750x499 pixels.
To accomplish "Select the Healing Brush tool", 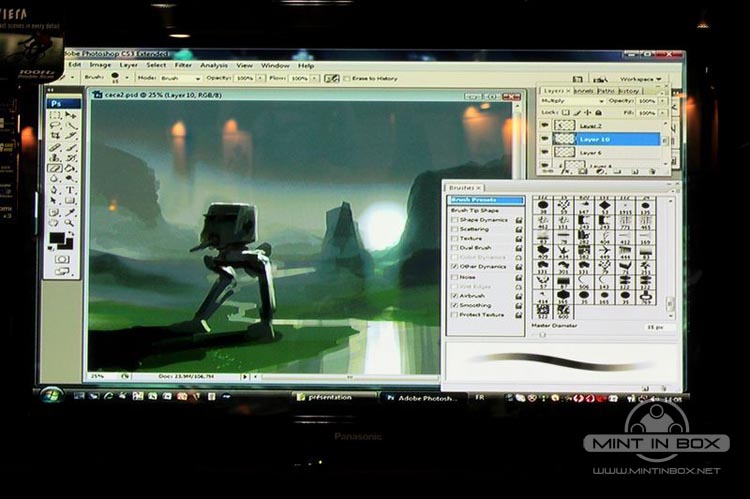I will coord(55,147).
